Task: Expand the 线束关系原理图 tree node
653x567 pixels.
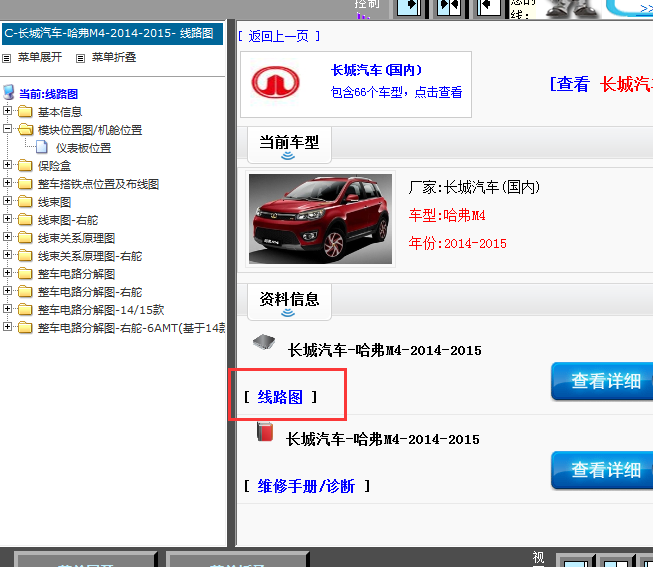Action: 7,236
